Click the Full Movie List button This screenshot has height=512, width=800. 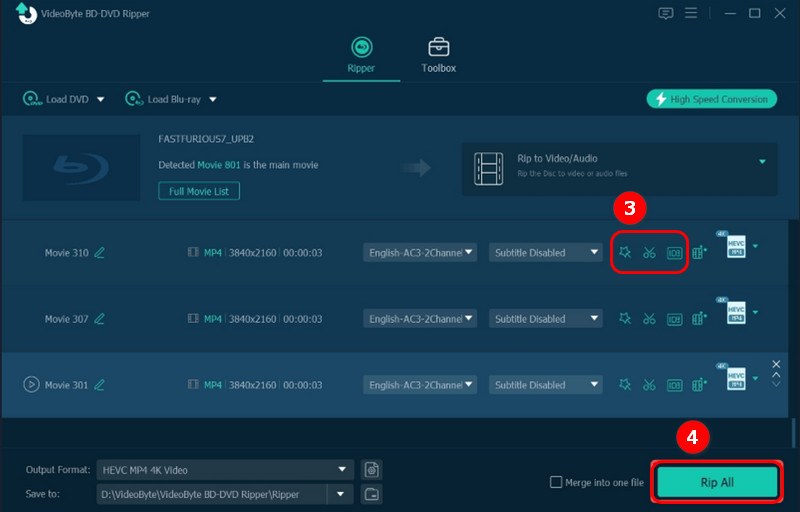[199, 190]
